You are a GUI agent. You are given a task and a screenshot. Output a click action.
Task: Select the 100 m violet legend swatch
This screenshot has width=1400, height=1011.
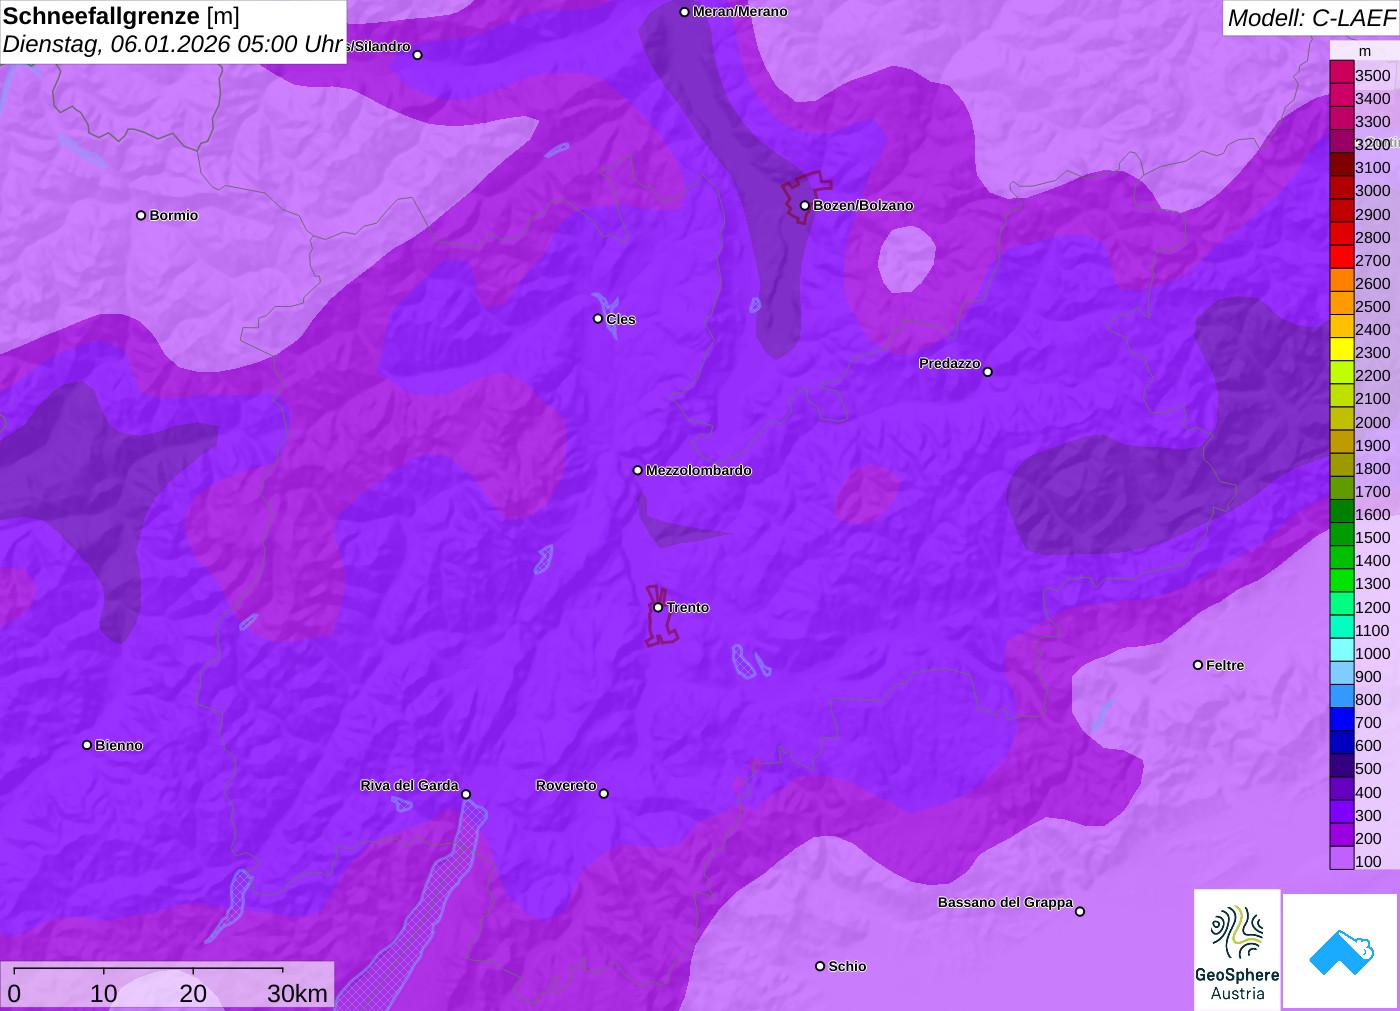[1342, 858]
